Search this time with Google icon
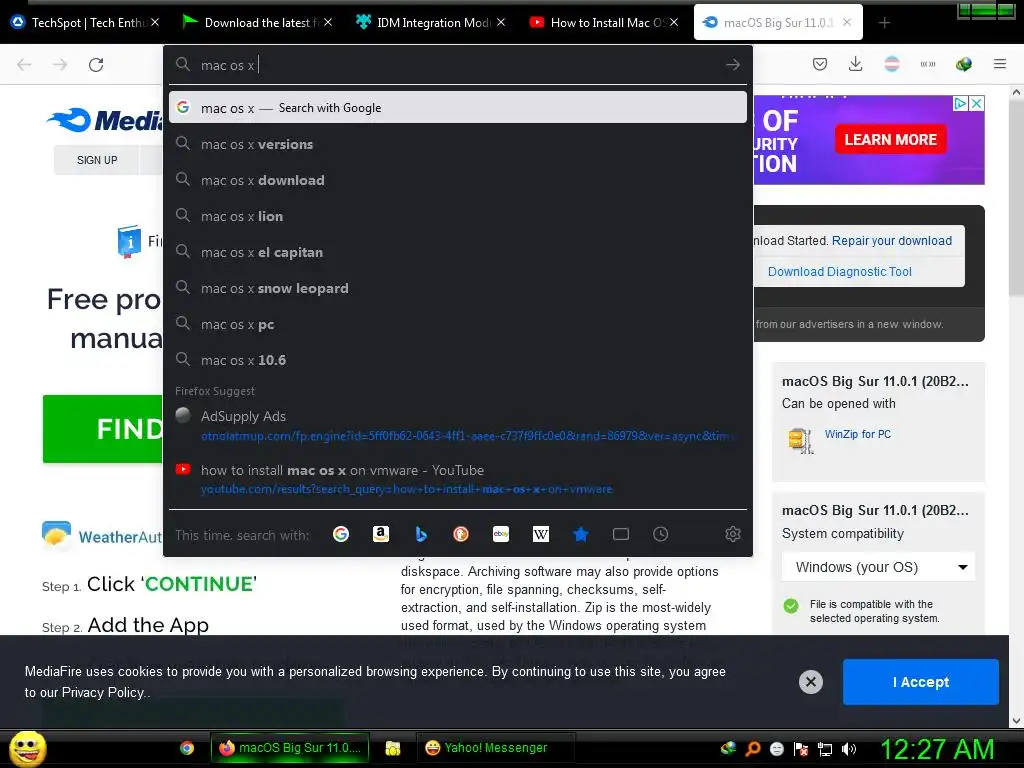The height and width of the screenshot is (768, 1024). coord(341,534)
